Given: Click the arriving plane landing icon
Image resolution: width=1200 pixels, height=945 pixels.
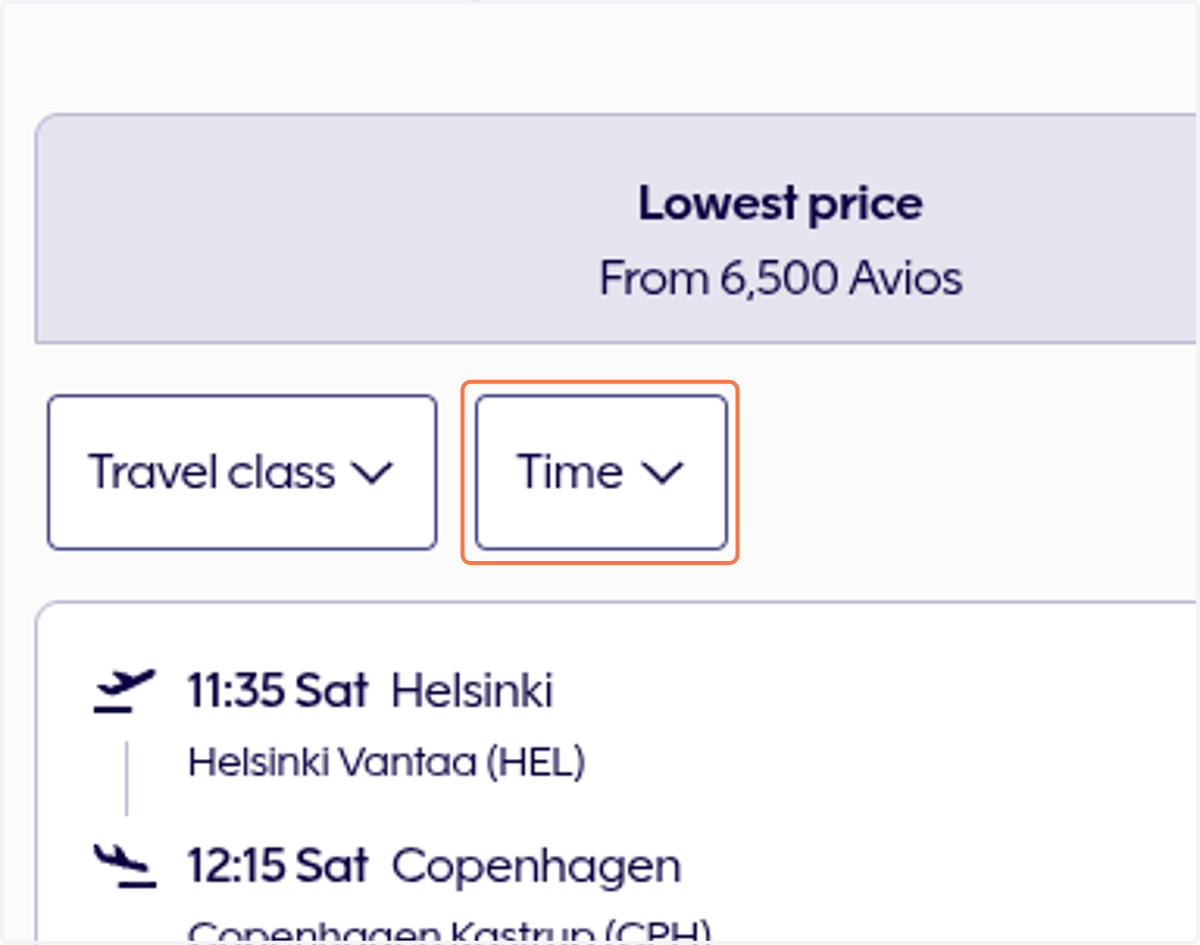Looking at the screenshot, I should (125, 866).
